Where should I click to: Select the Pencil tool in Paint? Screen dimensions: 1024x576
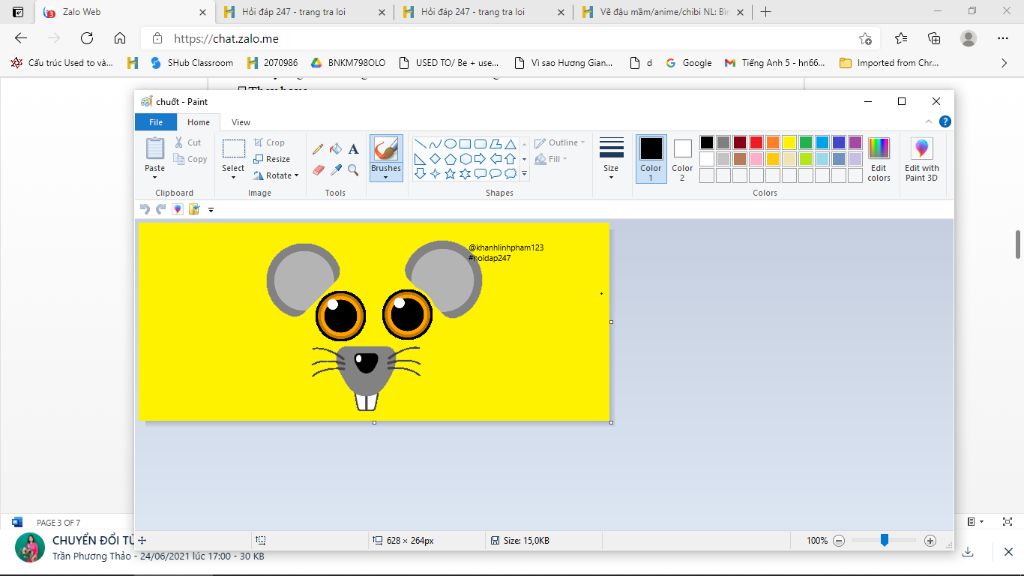[x=318, y=150]
